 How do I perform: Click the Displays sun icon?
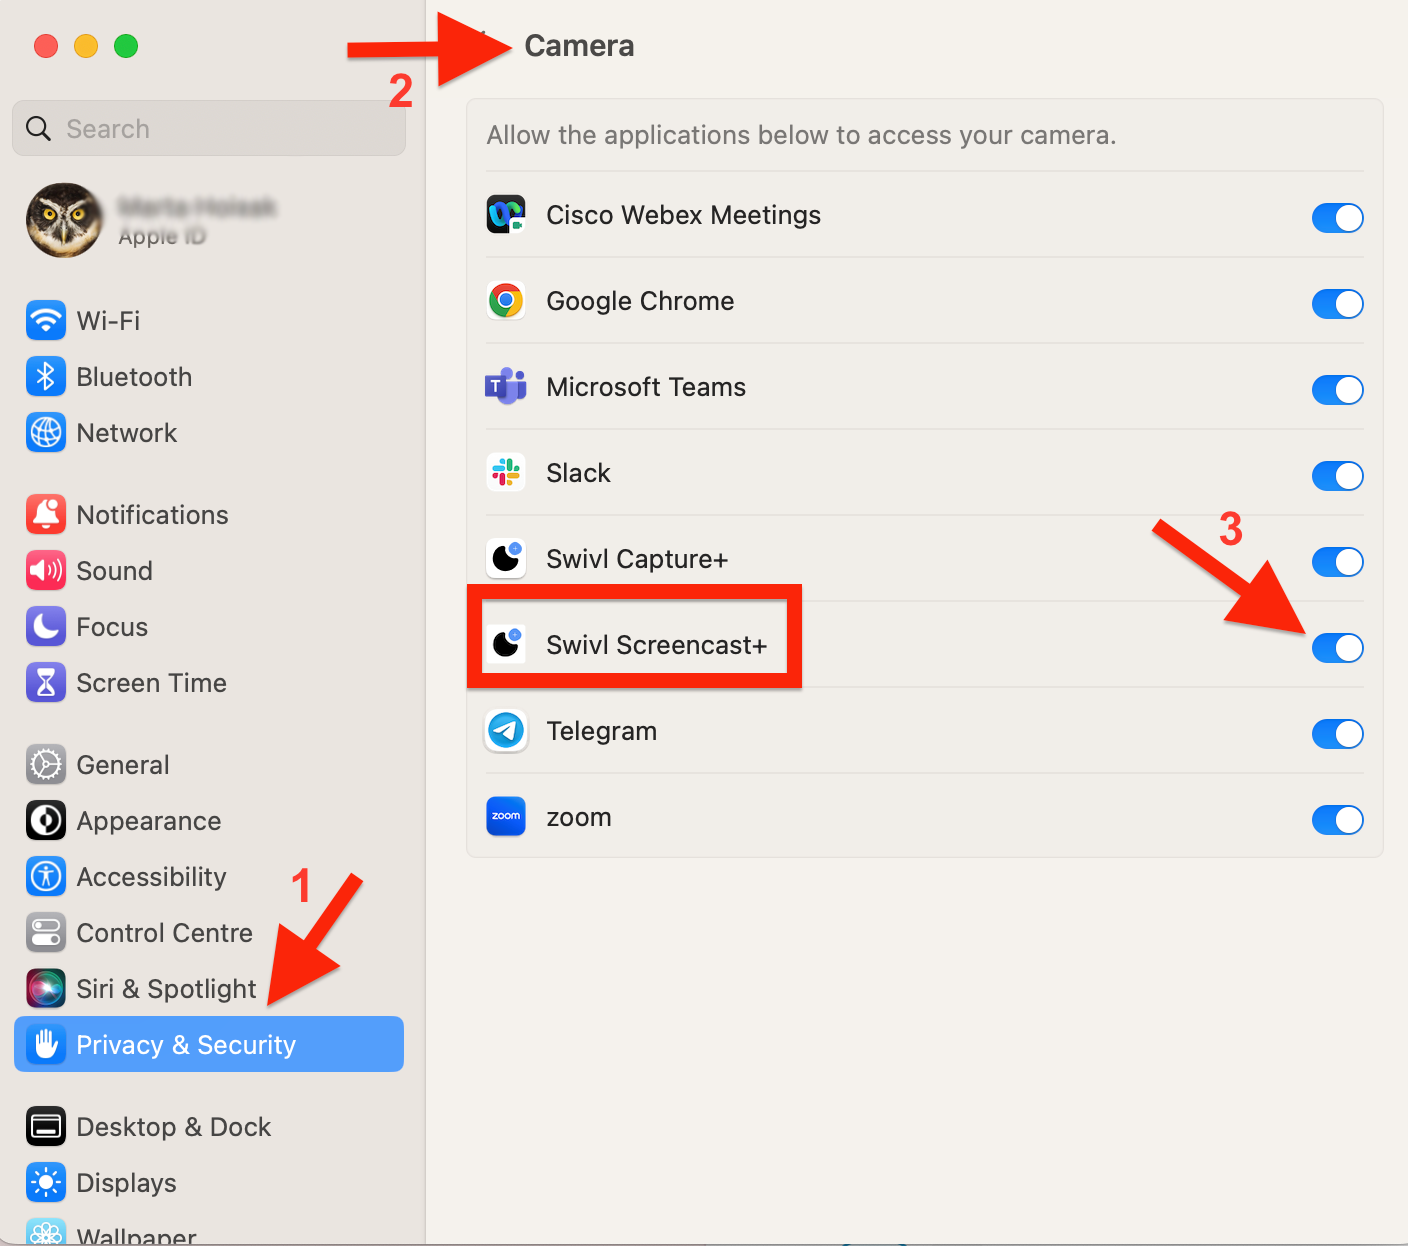46,1183
